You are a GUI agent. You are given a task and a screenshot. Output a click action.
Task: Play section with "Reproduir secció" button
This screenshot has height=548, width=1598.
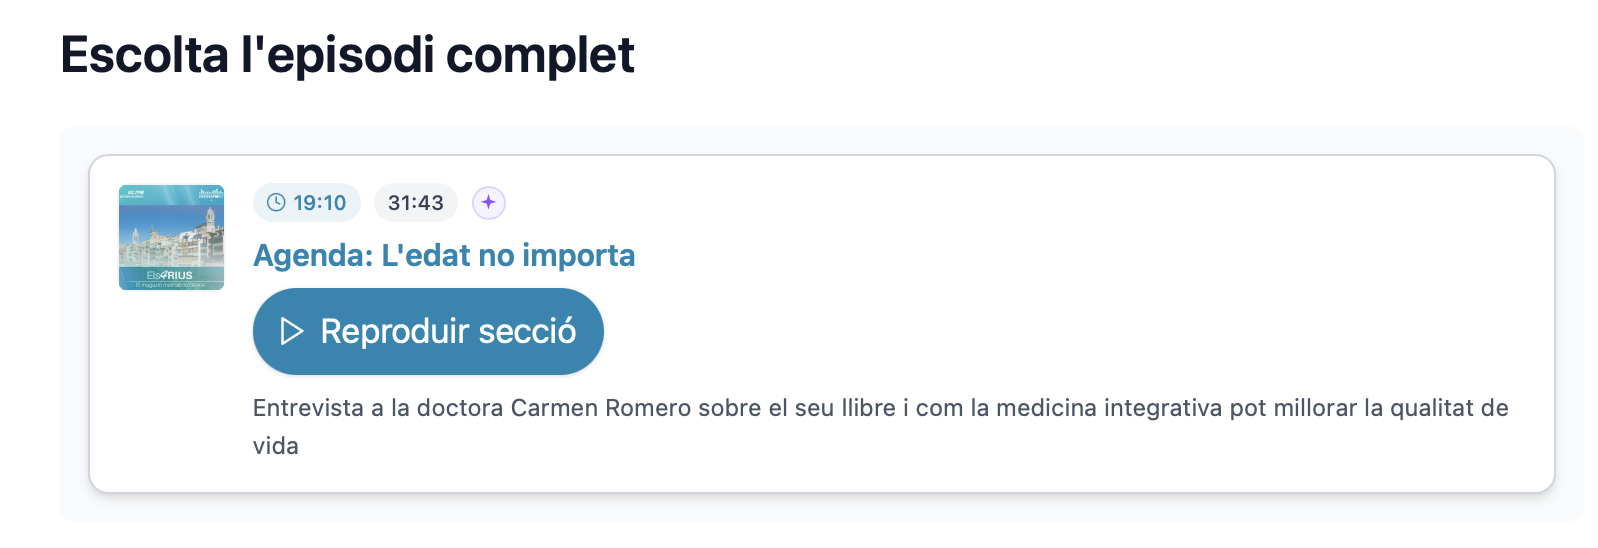coord(428,331)
